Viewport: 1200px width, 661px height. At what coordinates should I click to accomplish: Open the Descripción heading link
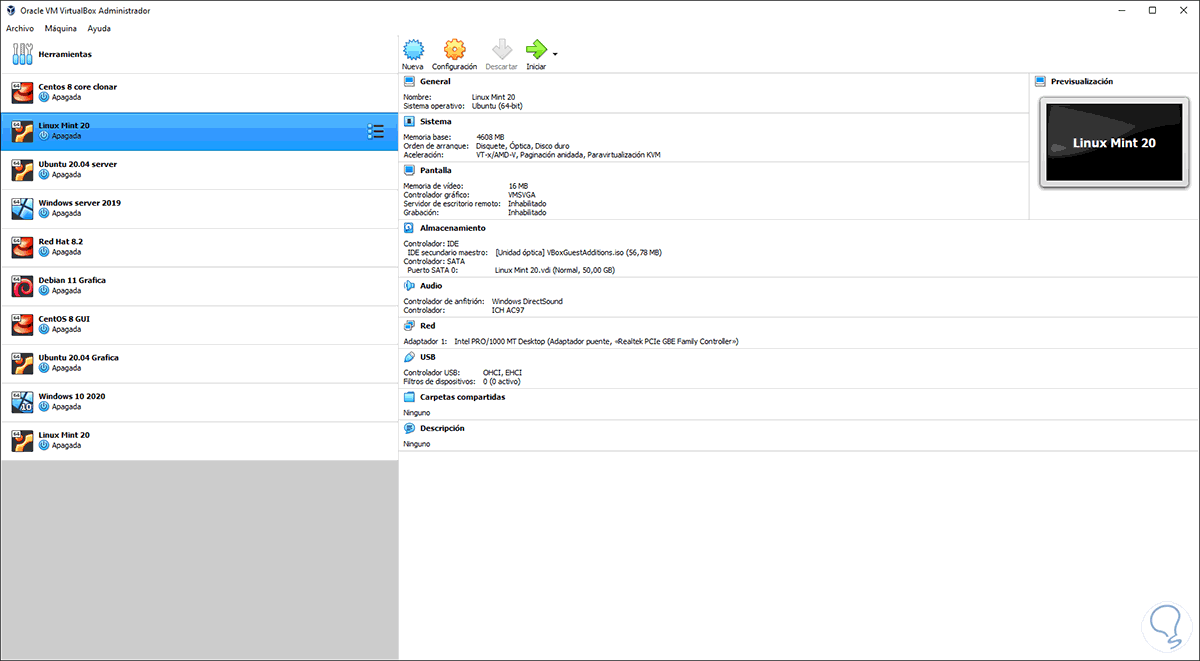(442, 428)
